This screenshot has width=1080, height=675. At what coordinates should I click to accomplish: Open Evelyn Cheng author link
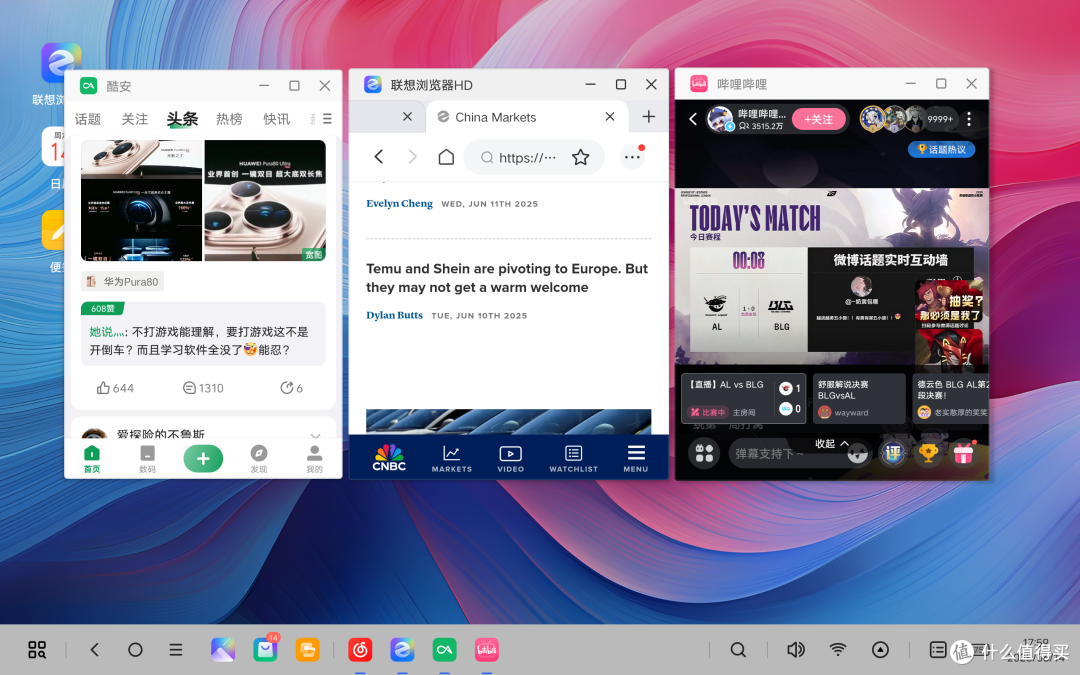point(399,203)
